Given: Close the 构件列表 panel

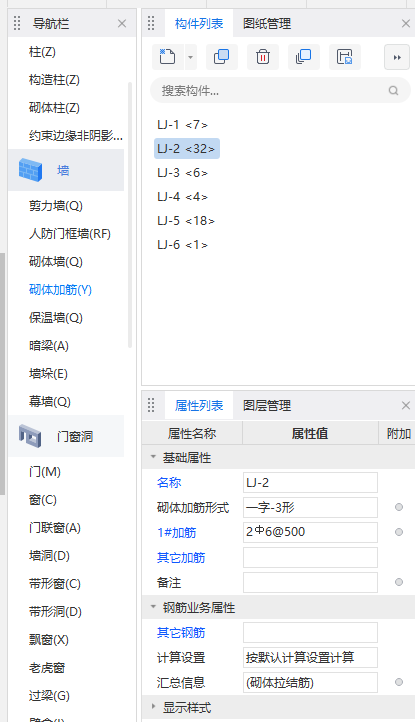Looking at the screenshot, I should (406, 23).
